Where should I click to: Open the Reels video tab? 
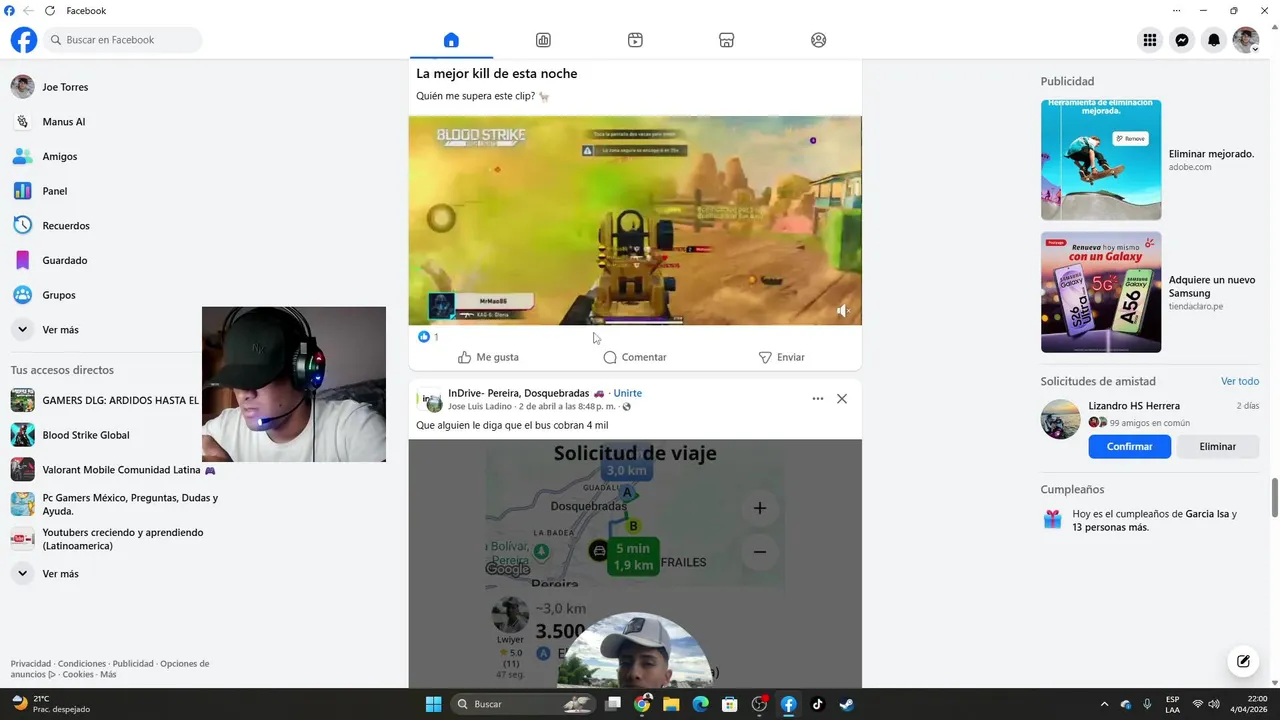[635, 40]
